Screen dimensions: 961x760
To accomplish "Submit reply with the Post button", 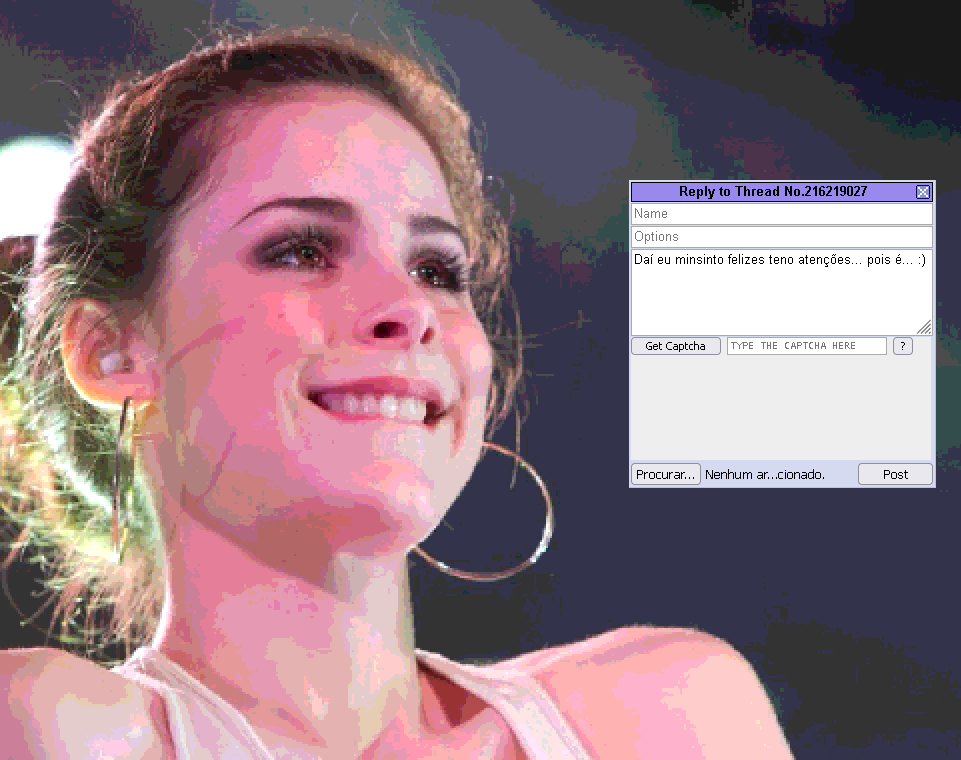I will 895,474.
